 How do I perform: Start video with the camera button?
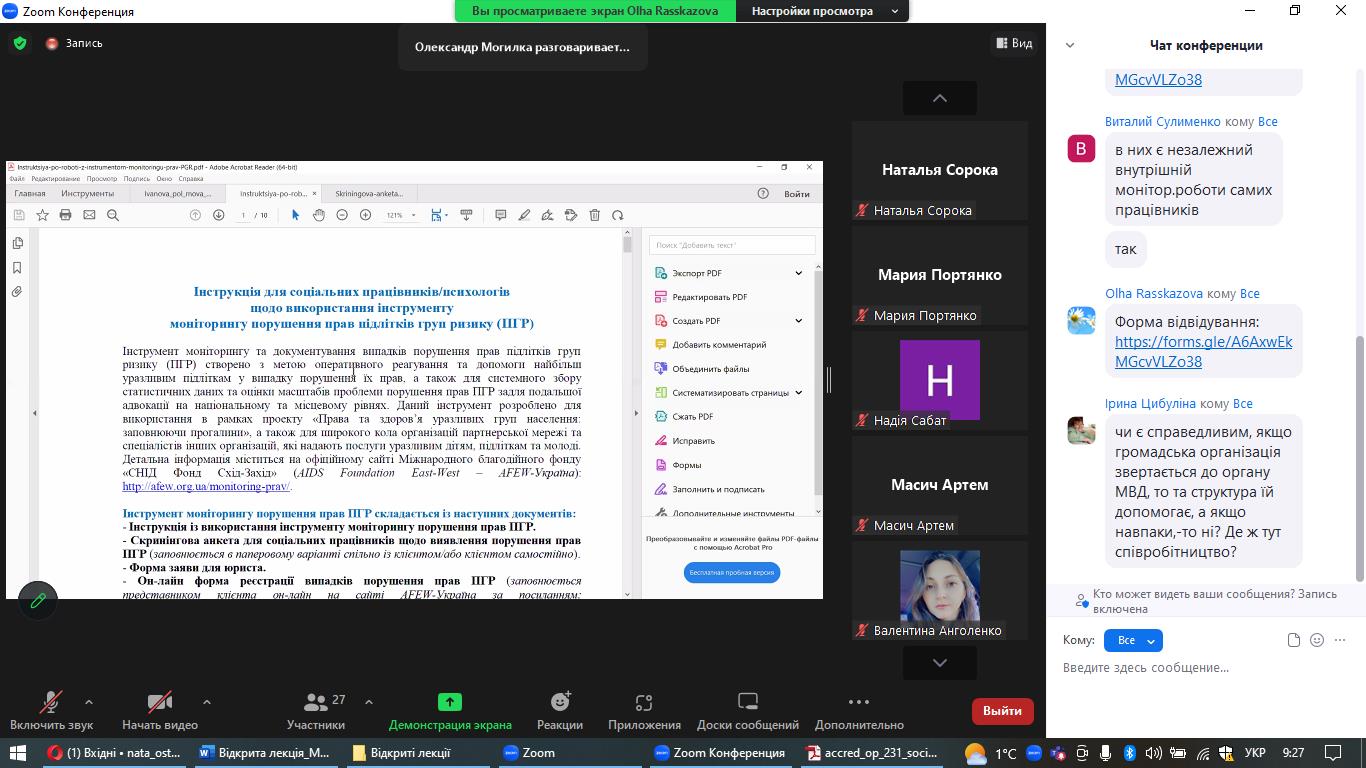(x=159, y=703)
